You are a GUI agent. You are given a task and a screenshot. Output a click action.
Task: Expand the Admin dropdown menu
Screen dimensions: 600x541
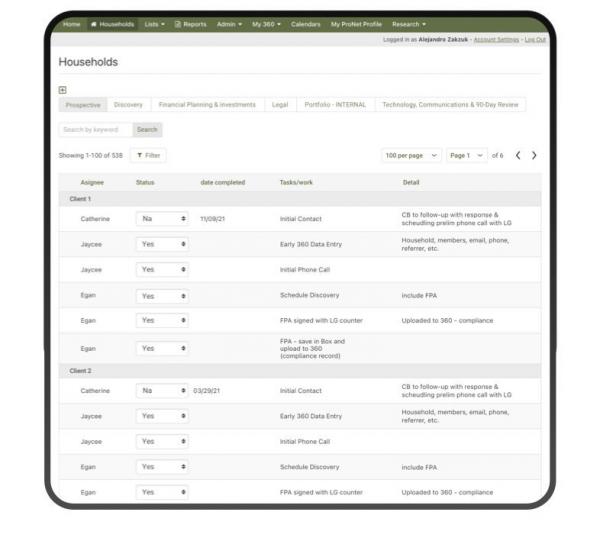pyautogui.click(x=229, y=24)
